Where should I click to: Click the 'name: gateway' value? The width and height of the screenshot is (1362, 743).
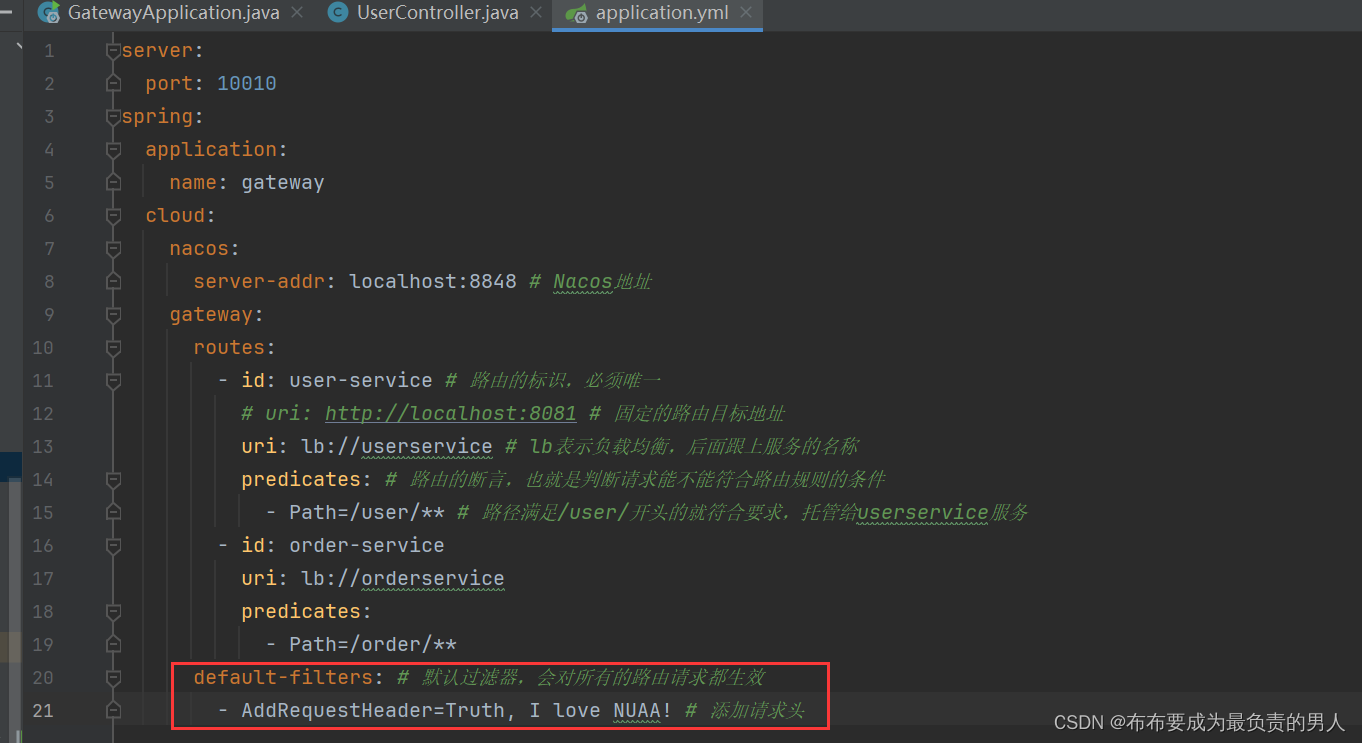pyautogui.click(x=283, y=182)
